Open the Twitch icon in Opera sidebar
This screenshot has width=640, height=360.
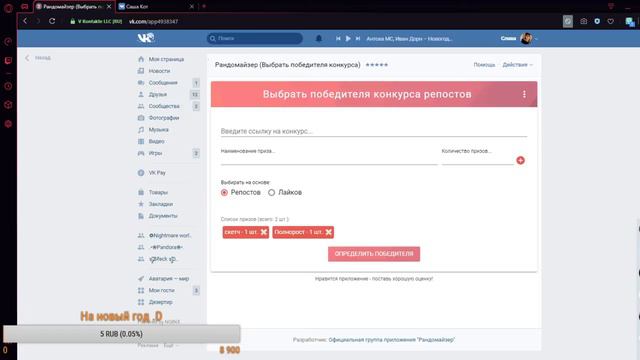[x=8, y=61]
